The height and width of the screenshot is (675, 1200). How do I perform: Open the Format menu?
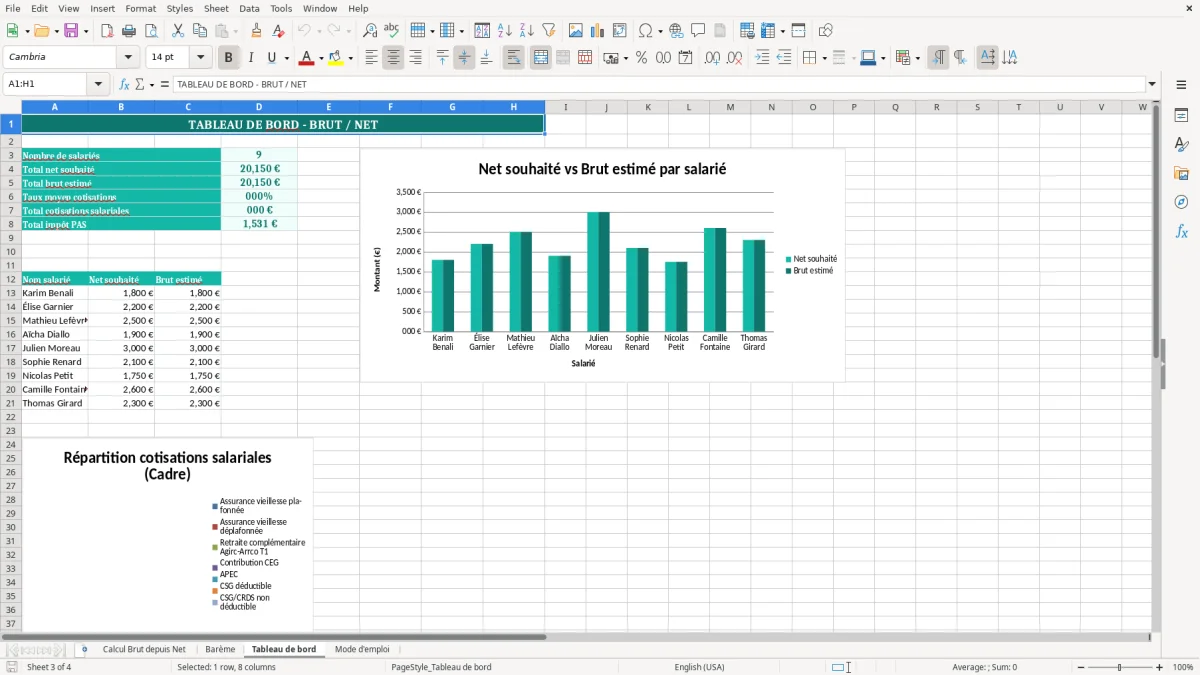tap(140, 8)
